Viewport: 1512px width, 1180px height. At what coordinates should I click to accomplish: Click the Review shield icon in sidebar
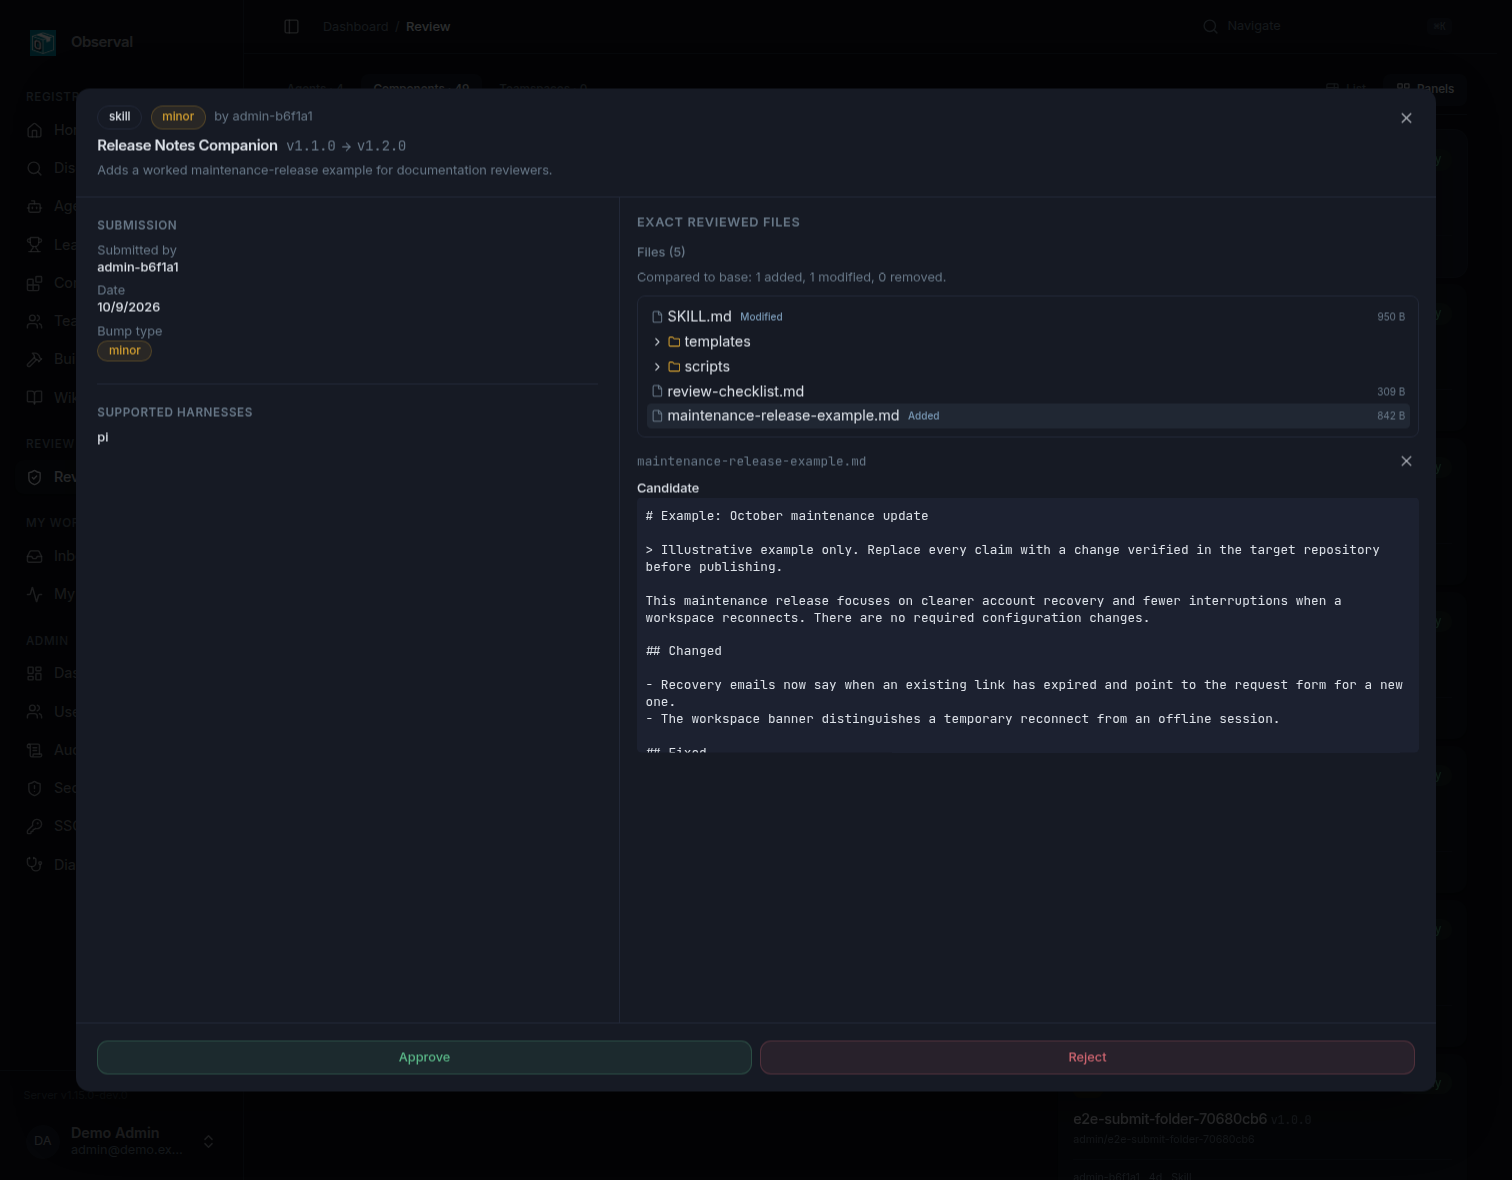click(x=35, y=477)
